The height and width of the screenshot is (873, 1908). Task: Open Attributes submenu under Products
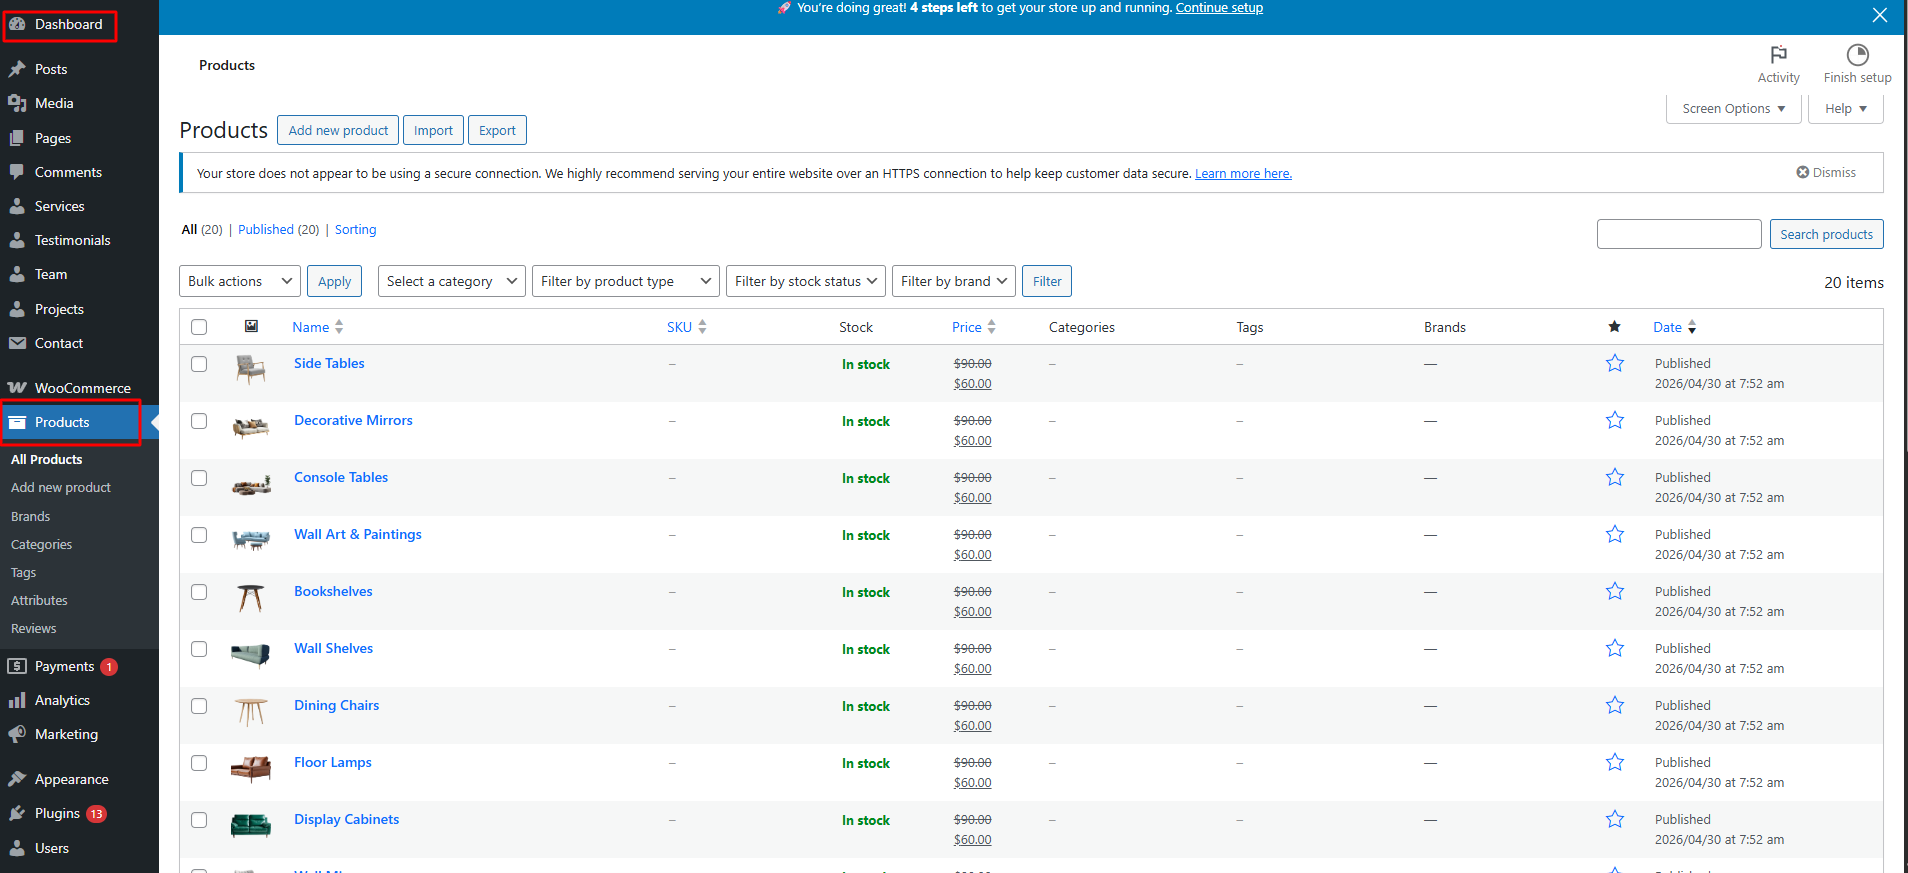[39, 600]
